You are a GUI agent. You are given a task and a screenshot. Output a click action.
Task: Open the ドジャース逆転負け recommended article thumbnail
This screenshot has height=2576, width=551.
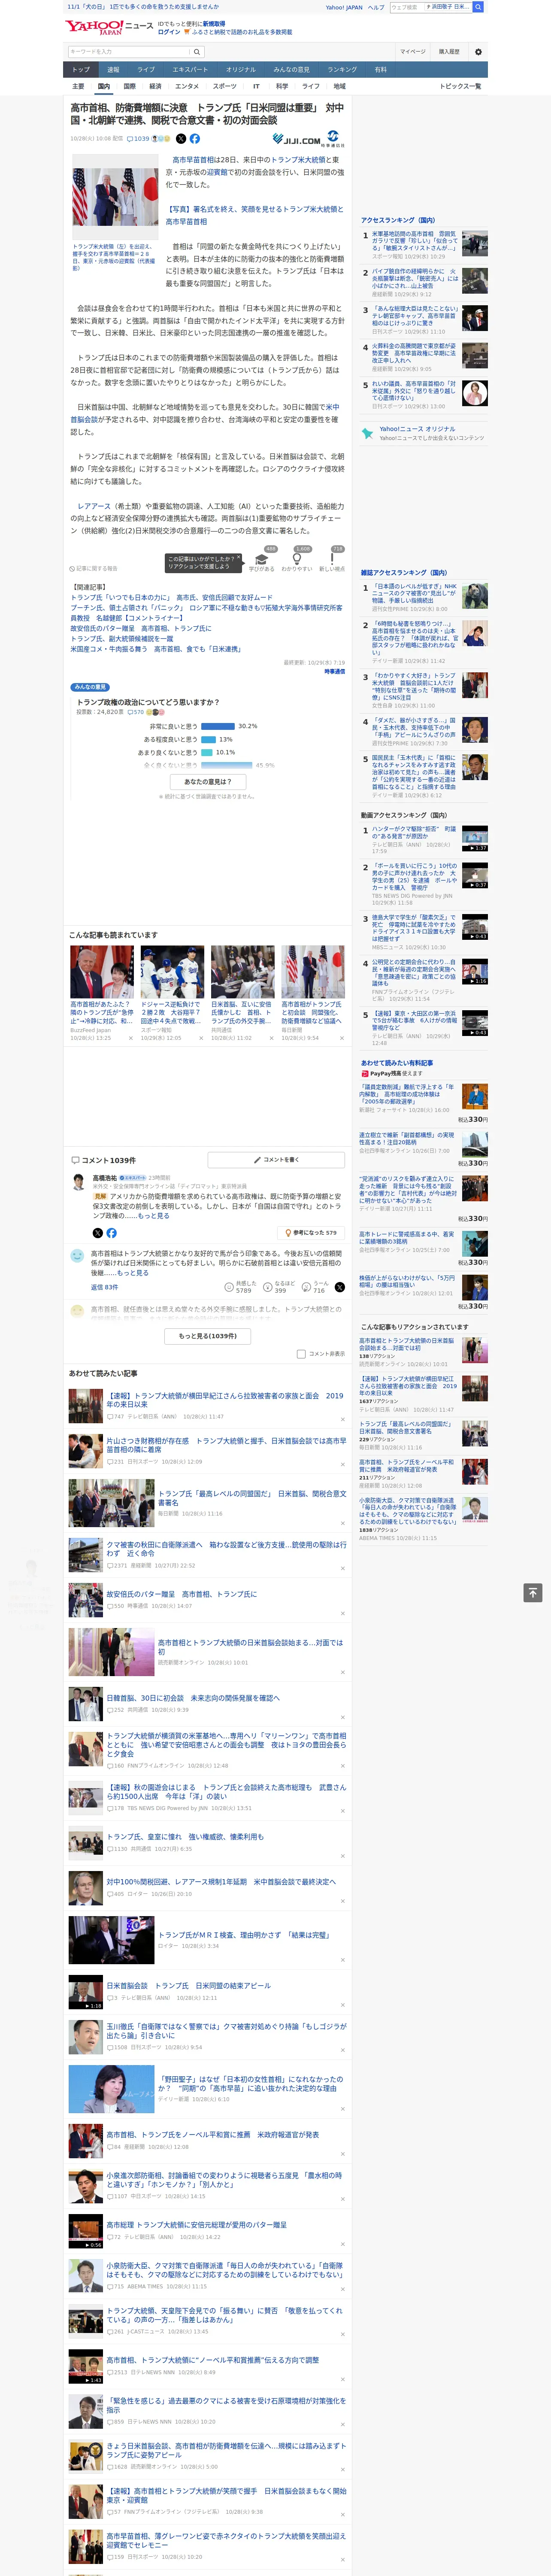pyautogui.click(x=172, y=972)
